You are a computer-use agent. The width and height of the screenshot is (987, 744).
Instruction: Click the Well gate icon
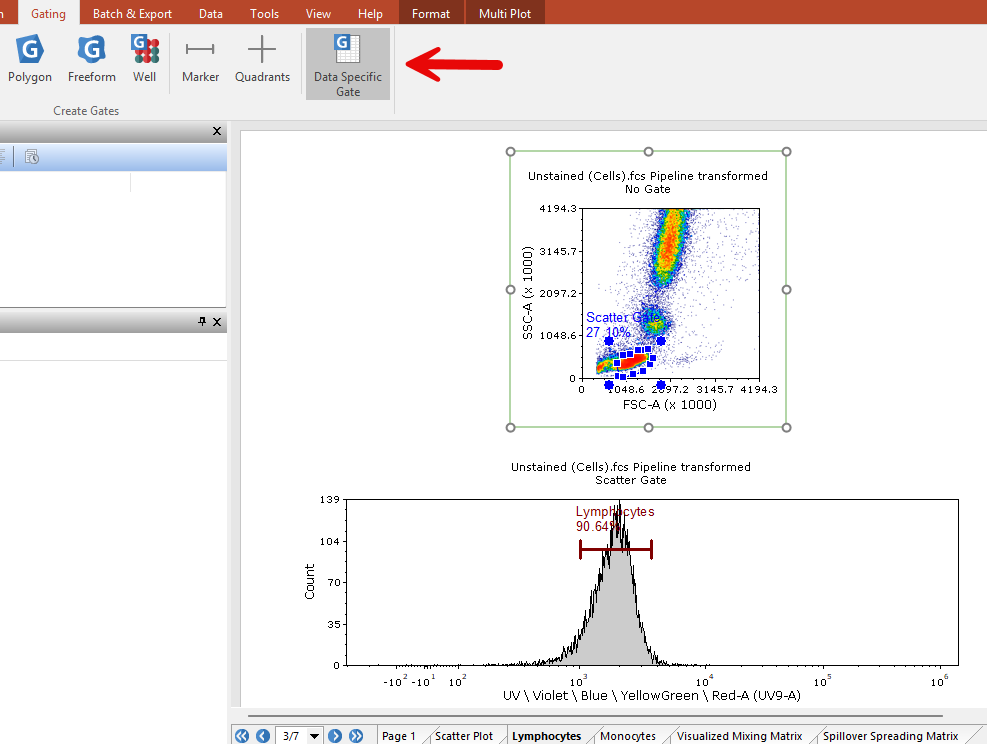[145, 59]
